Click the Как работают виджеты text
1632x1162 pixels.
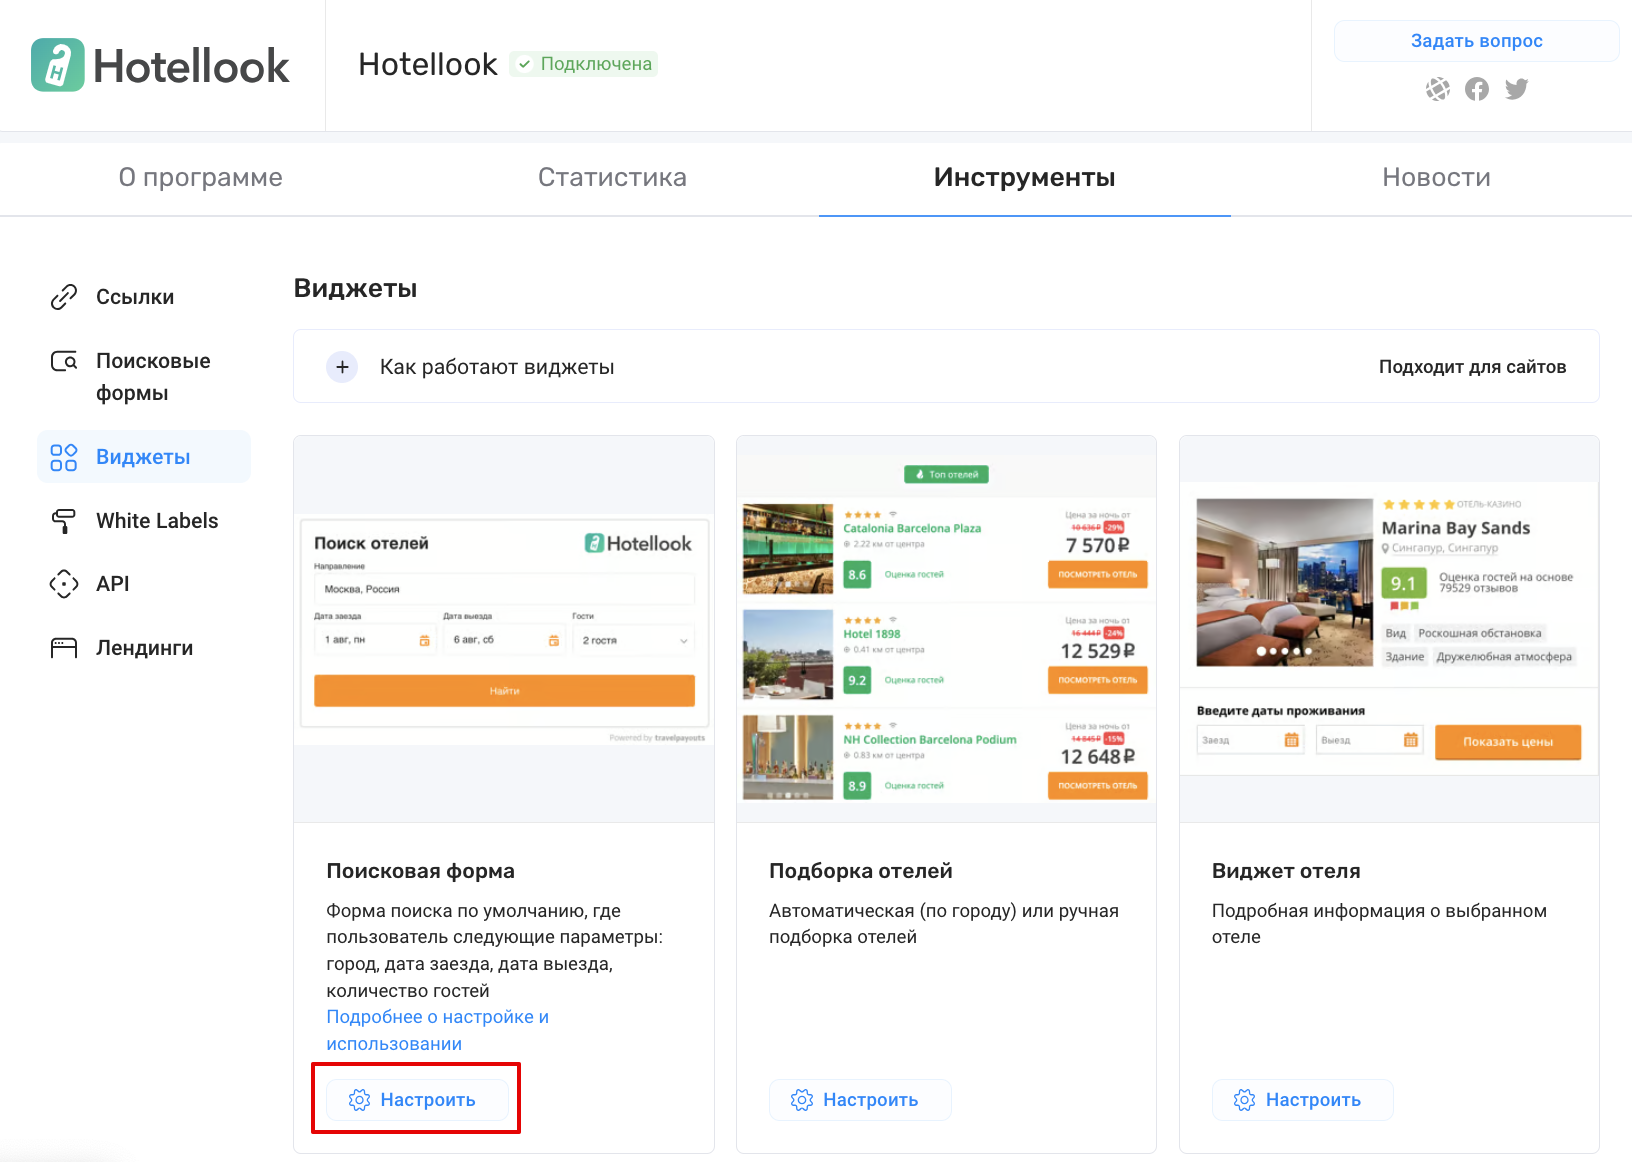coord(497,367)
